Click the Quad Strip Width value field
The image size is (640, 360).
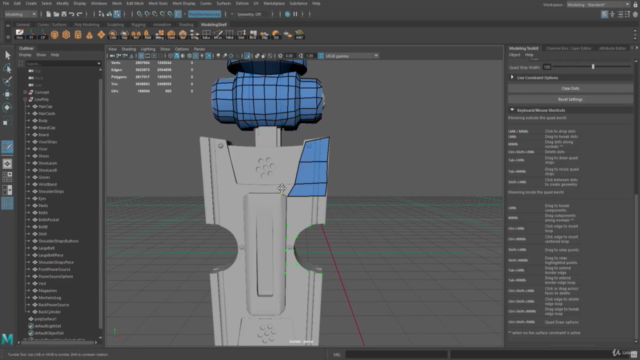547,67
